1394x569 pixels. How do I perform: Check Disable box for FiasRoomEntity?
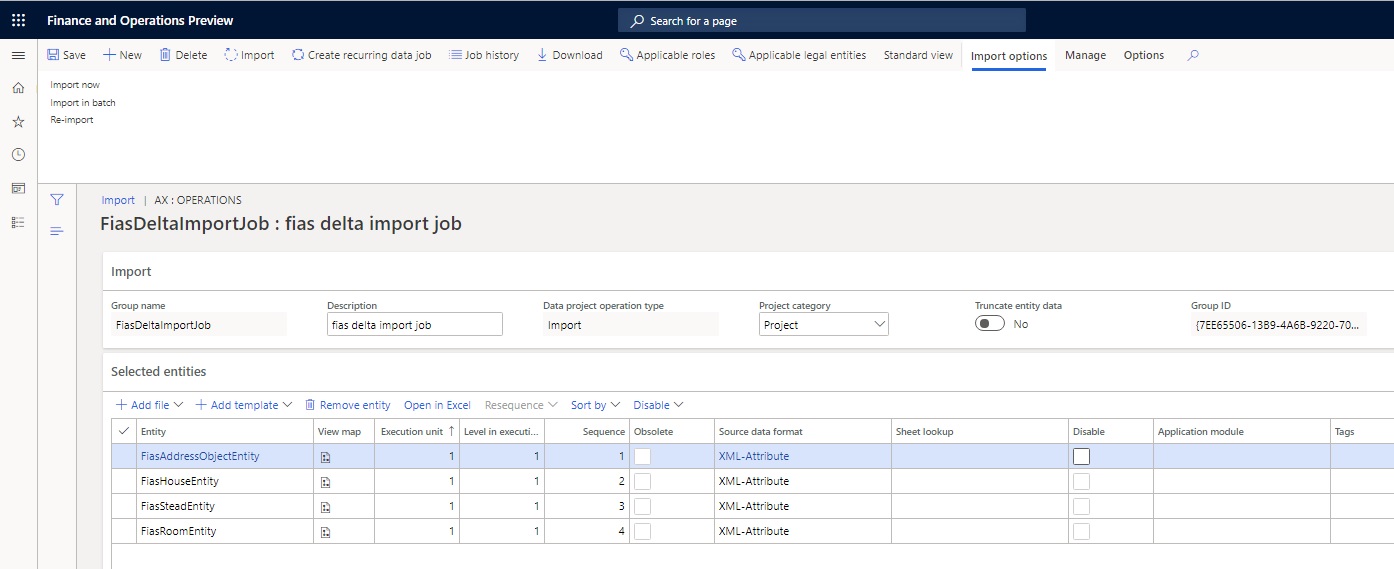[1081, 531]
